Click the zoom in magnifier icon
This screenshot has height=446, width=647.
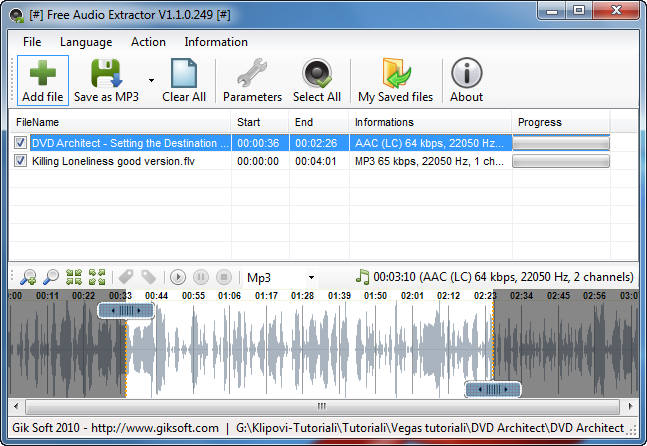28,277
